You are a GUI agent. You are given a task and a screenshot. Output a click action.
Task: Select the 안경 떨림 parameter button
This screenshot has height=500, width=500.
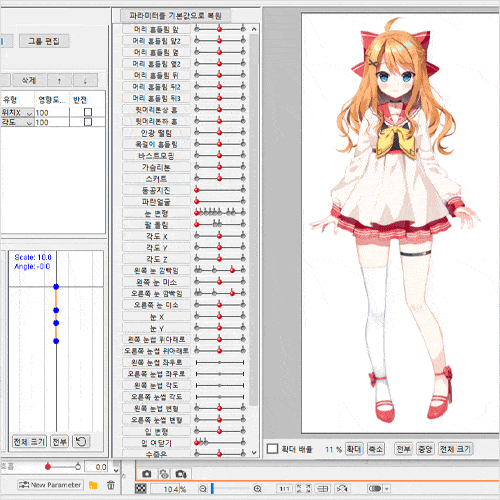(156, 133)
